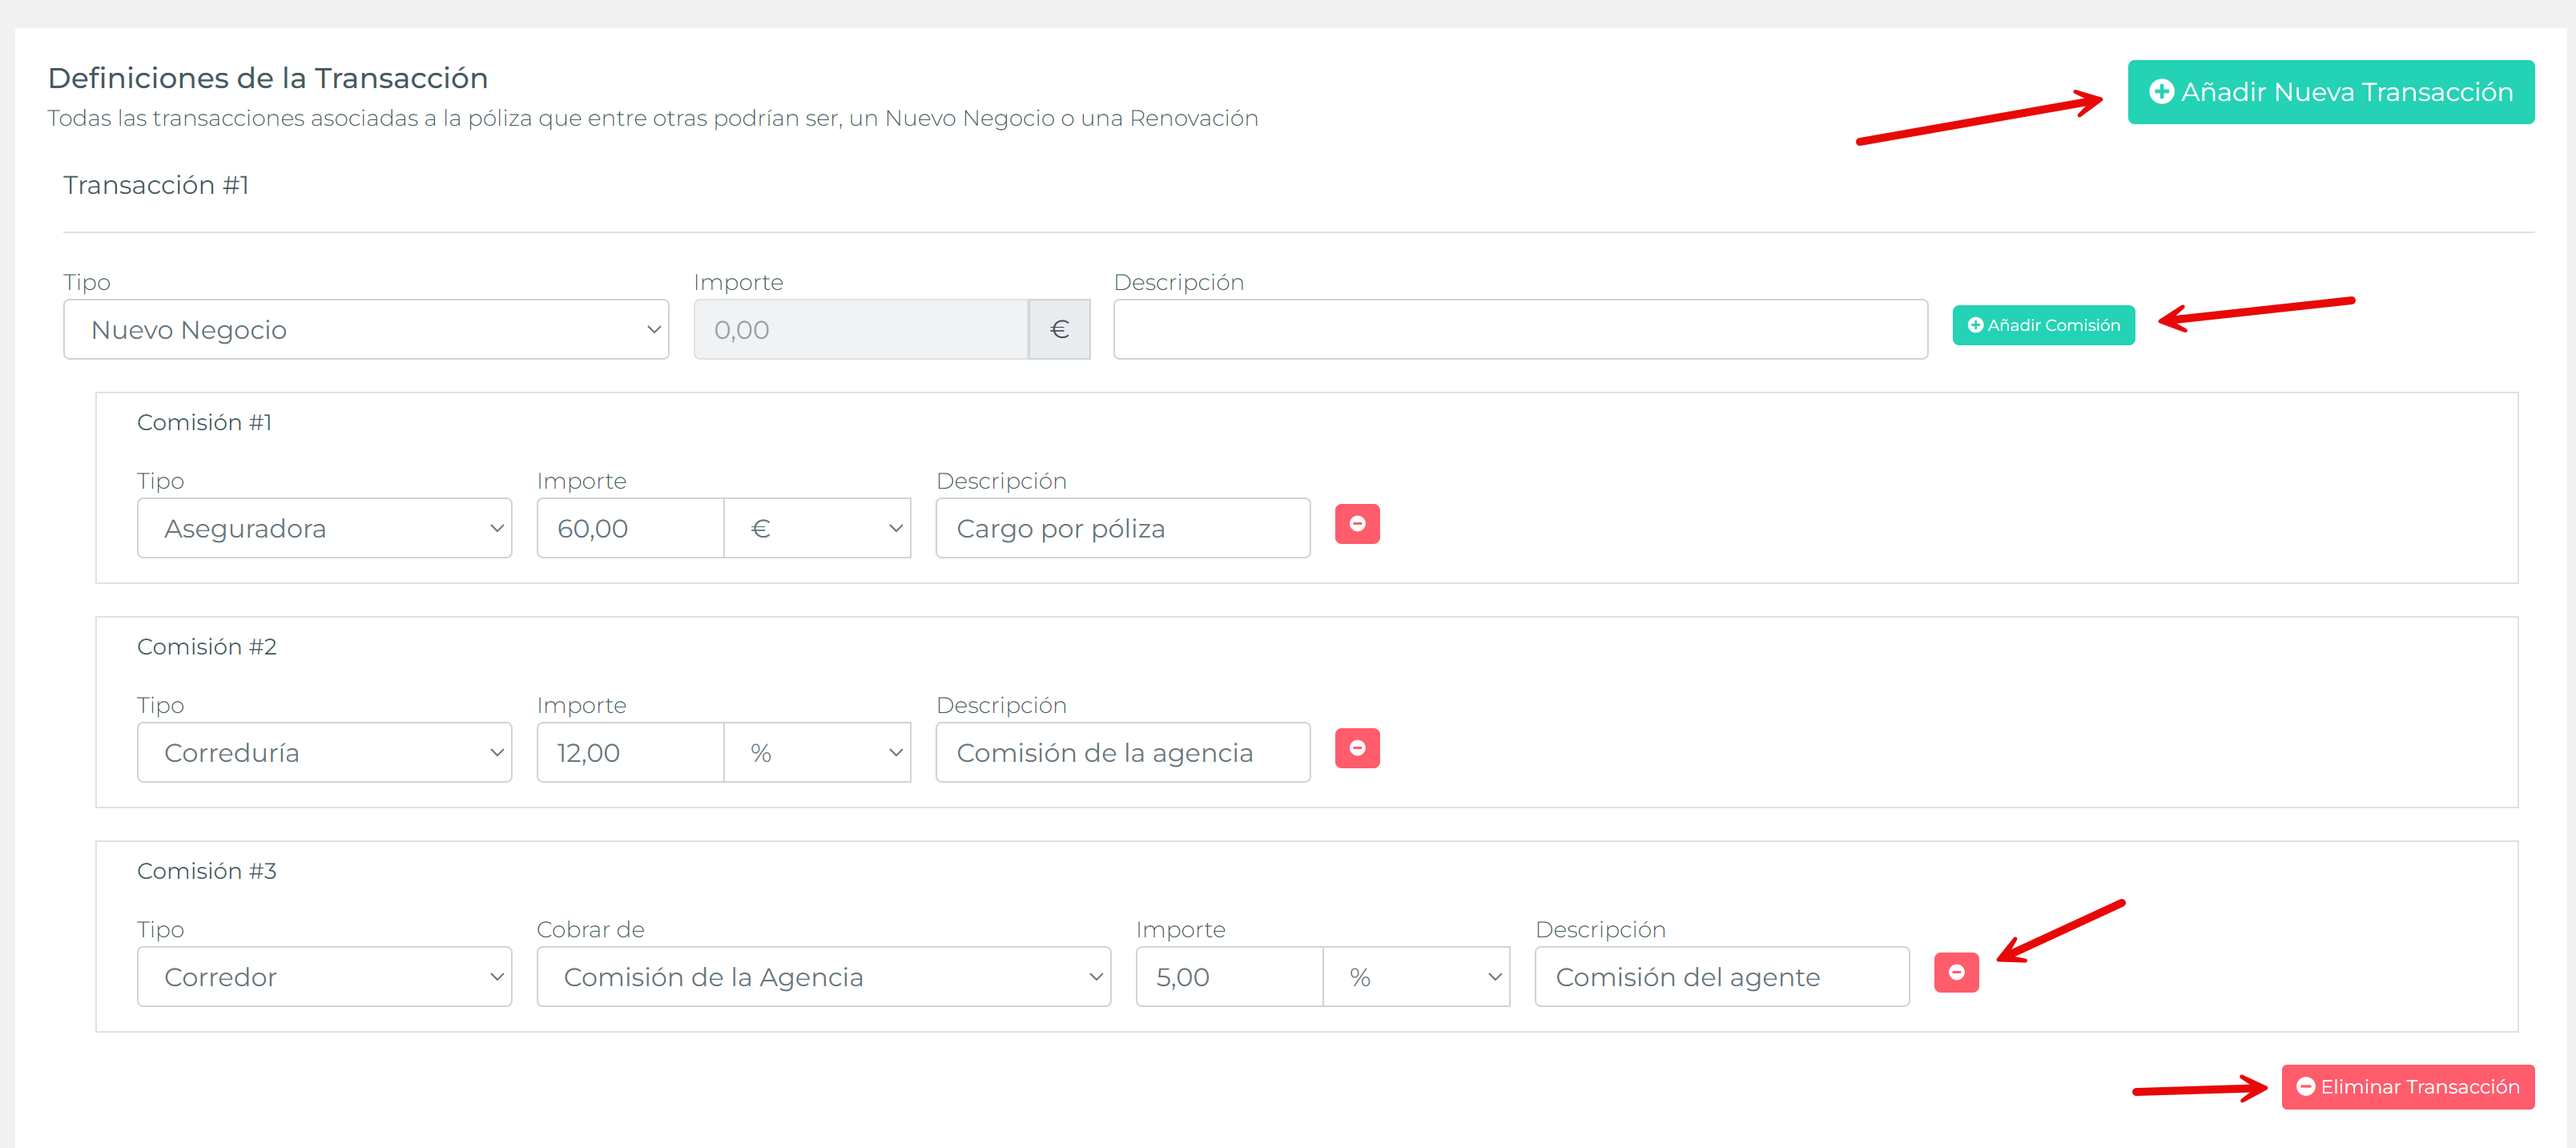
Task: Remove Comisión #1 with its red minus icon
Action: click(x=1356, y=524)
